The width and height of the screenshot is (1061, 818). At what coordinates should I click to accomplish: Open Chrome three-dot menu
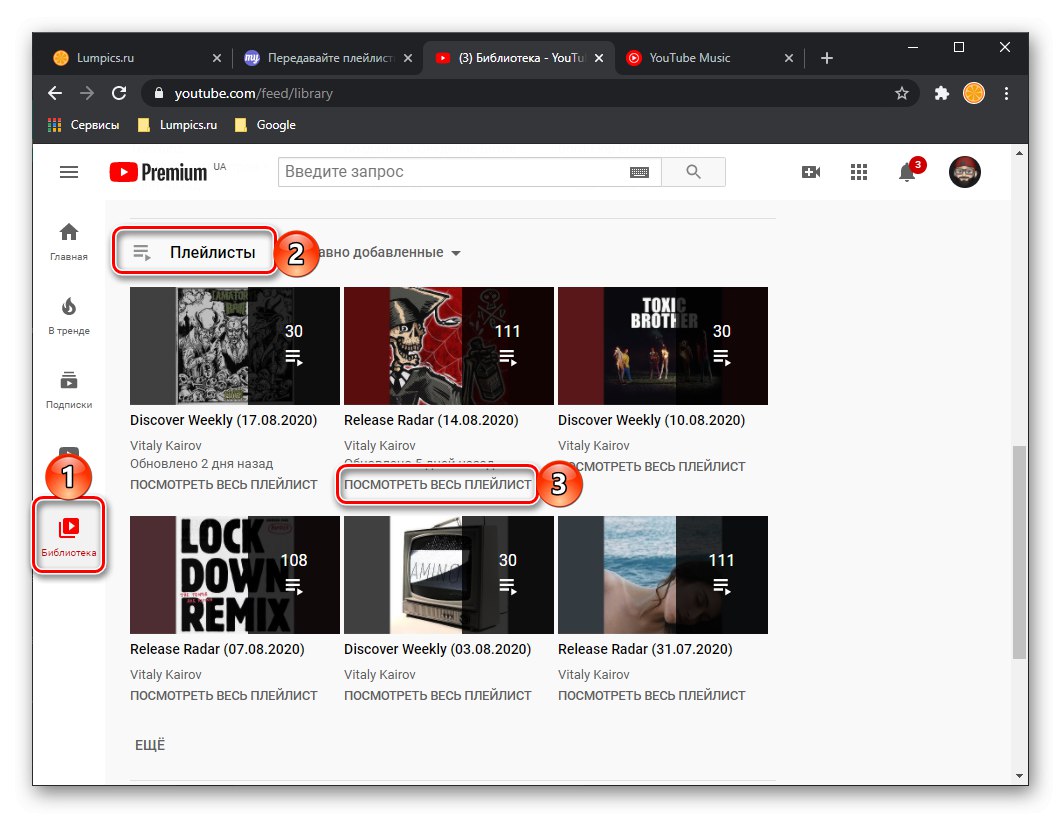[1006, 93]
